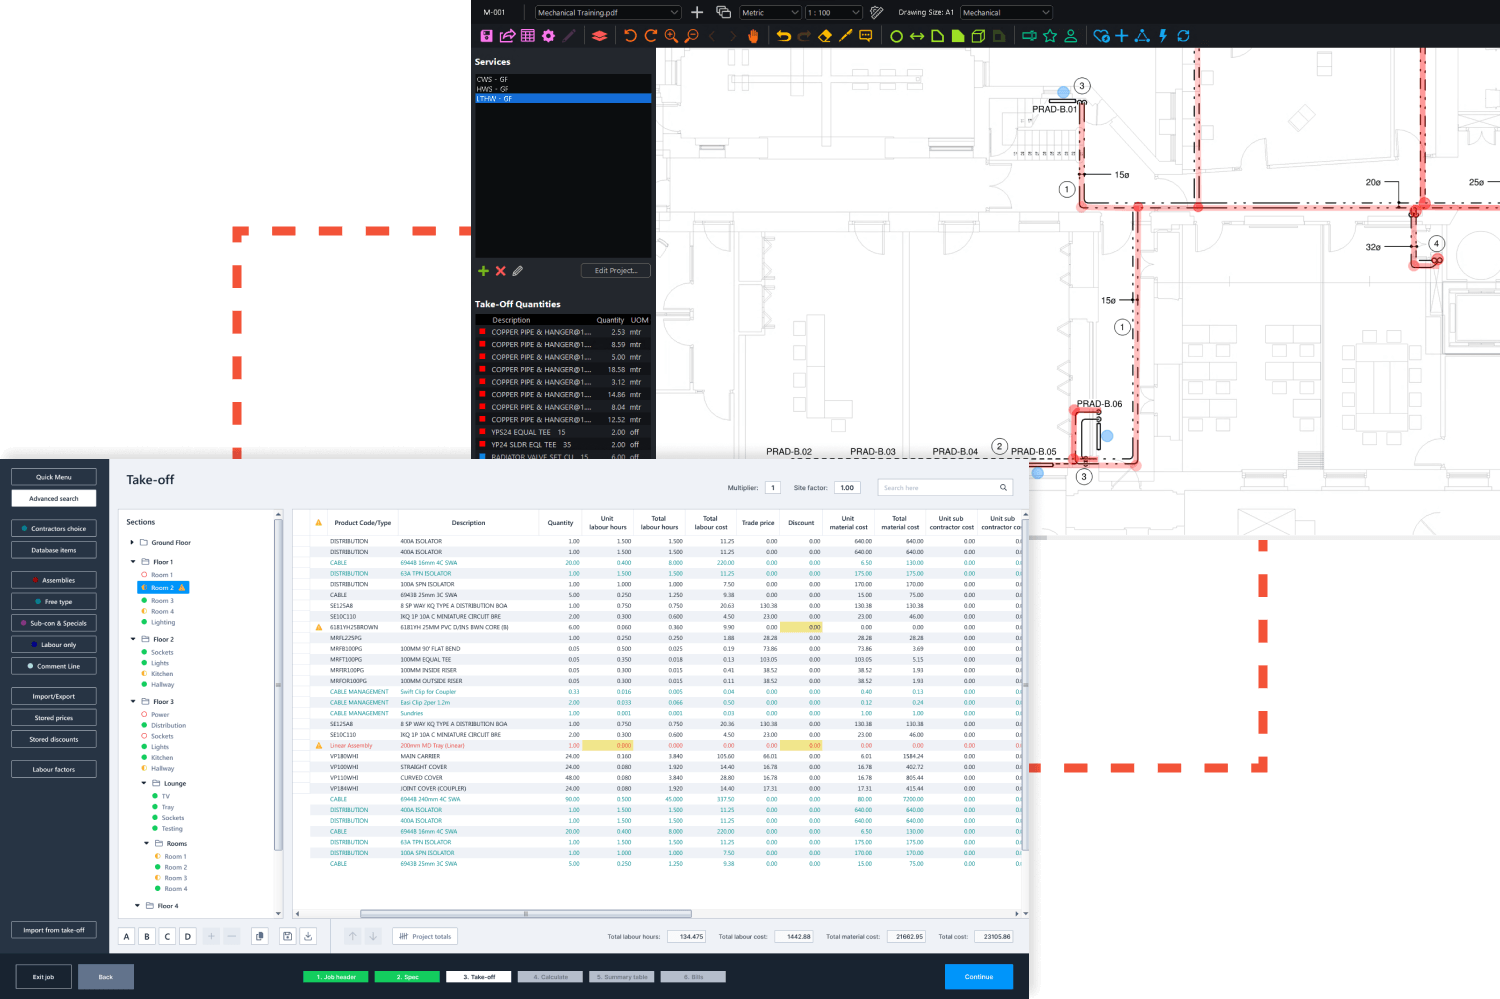Select the green circle shape tool
The image size is (1500, 999).
pyautogui.click(x=896, y=36)
